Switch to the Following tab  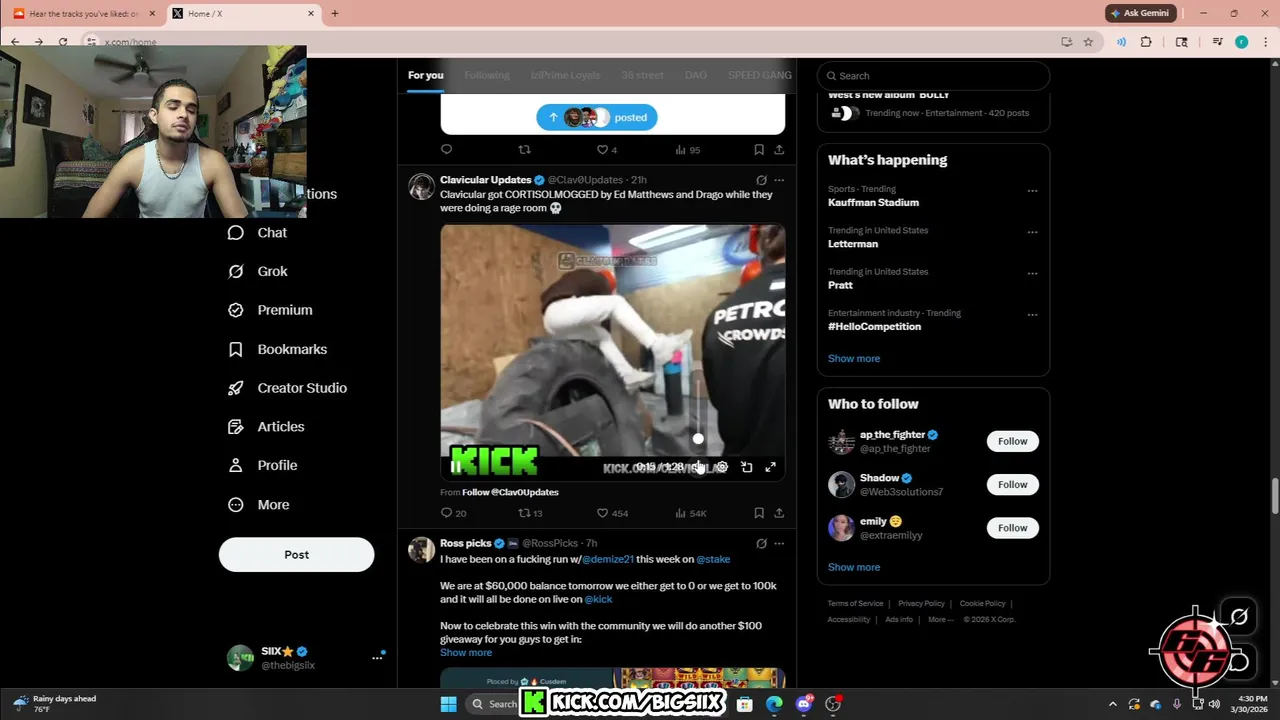tap(487, 75)
